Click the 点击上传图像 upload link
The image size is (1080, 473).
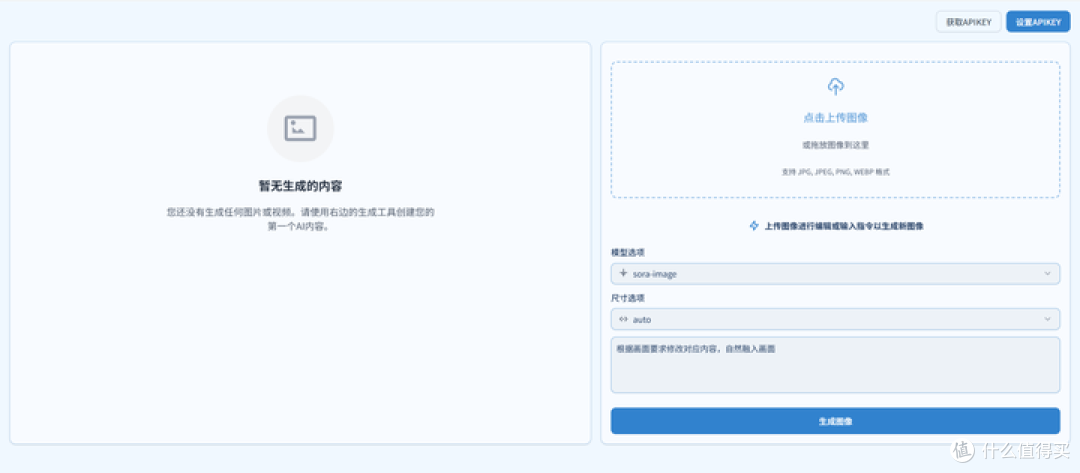click(835, 118)
